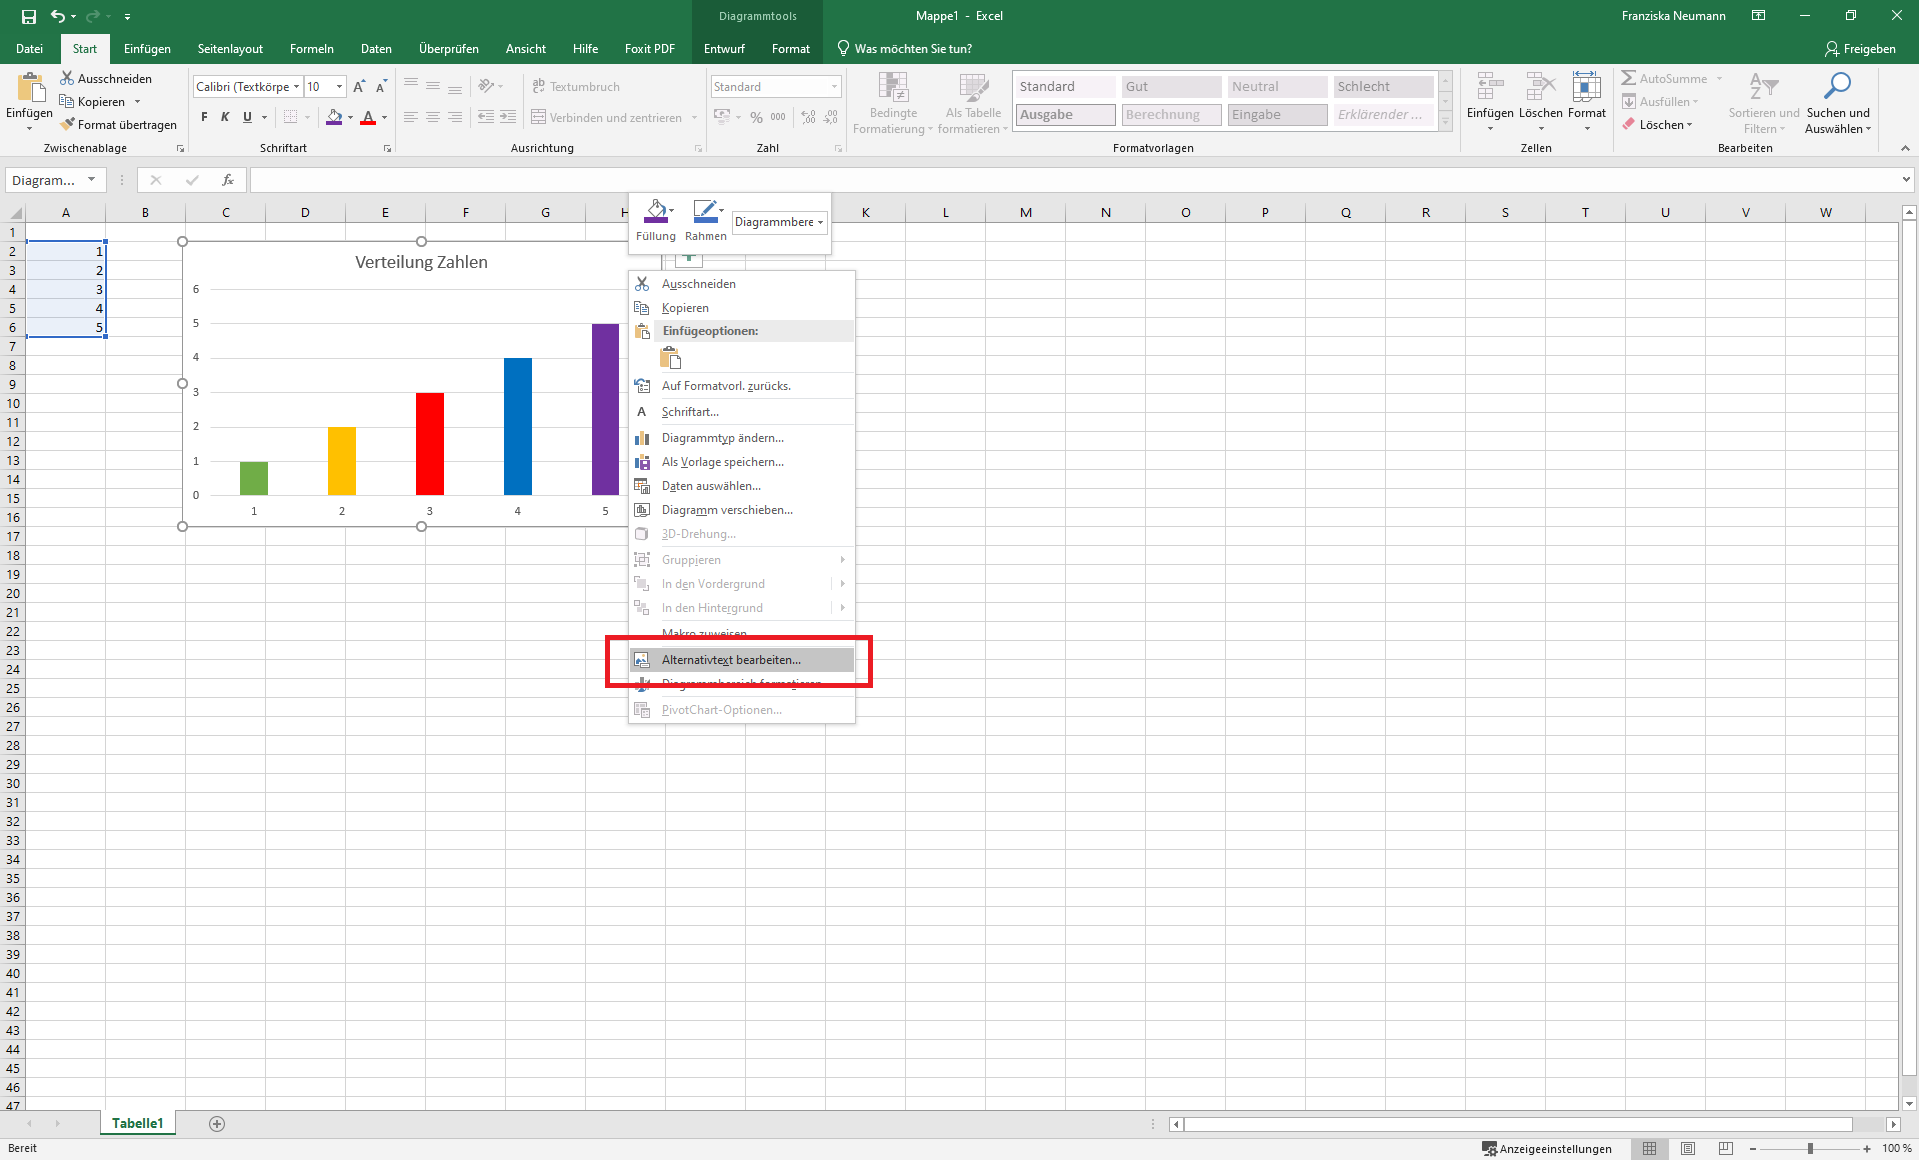Enable centered text alignment
1919x1160 pixels.
click(432, 117)
